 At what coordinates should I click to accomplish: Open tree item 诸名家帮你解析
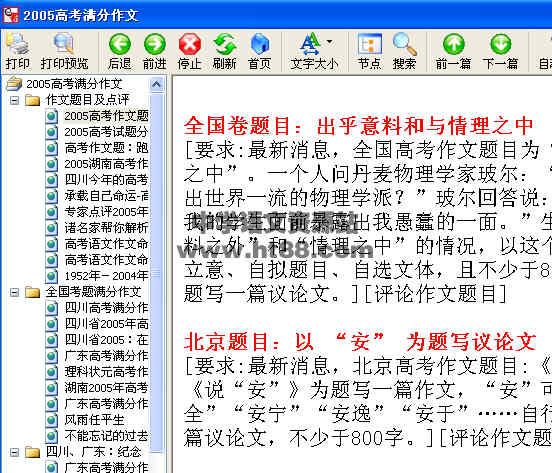106,228
